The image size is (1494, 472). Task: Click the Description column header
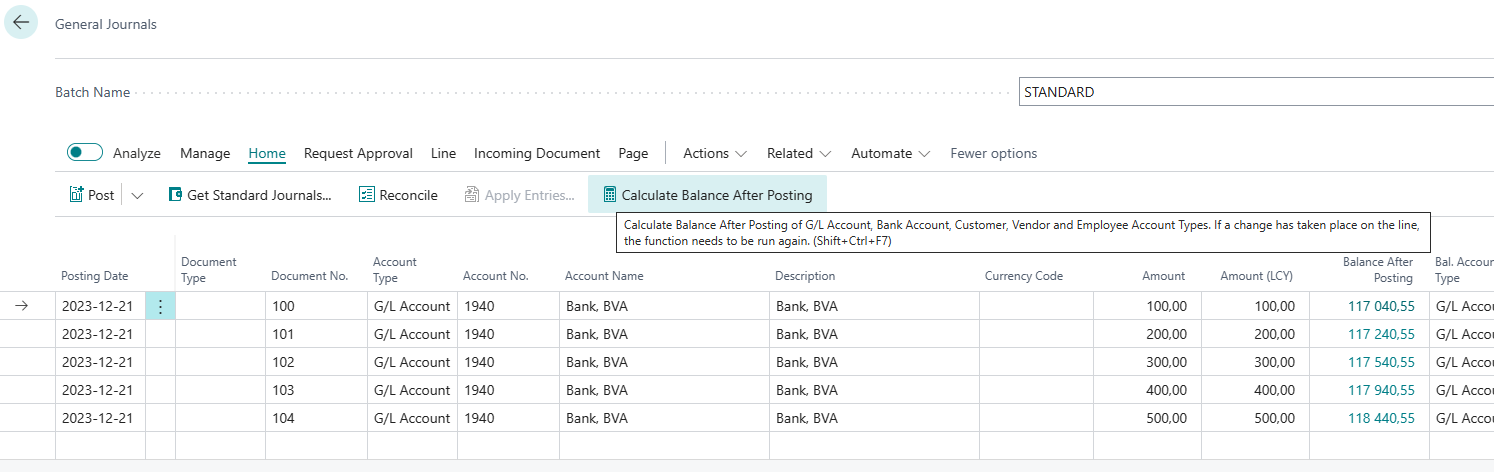[x=805, y=276]
